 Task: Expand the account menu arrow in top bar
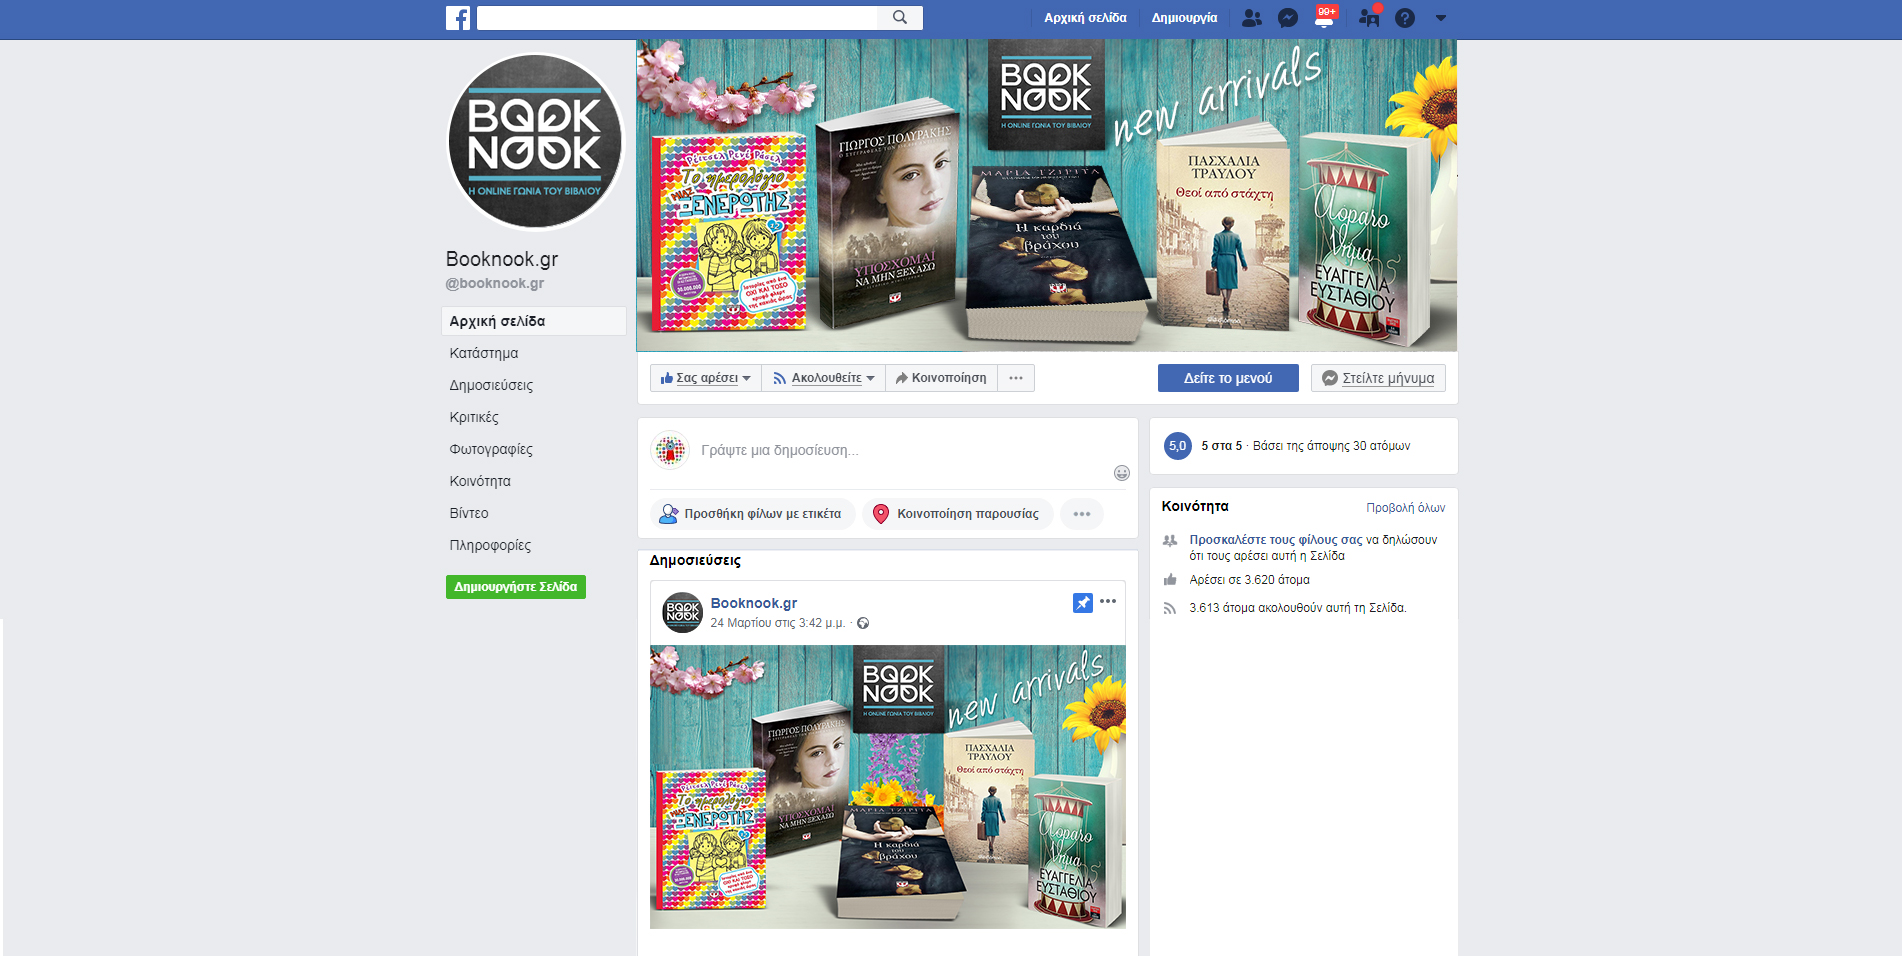click(1441, 18)
